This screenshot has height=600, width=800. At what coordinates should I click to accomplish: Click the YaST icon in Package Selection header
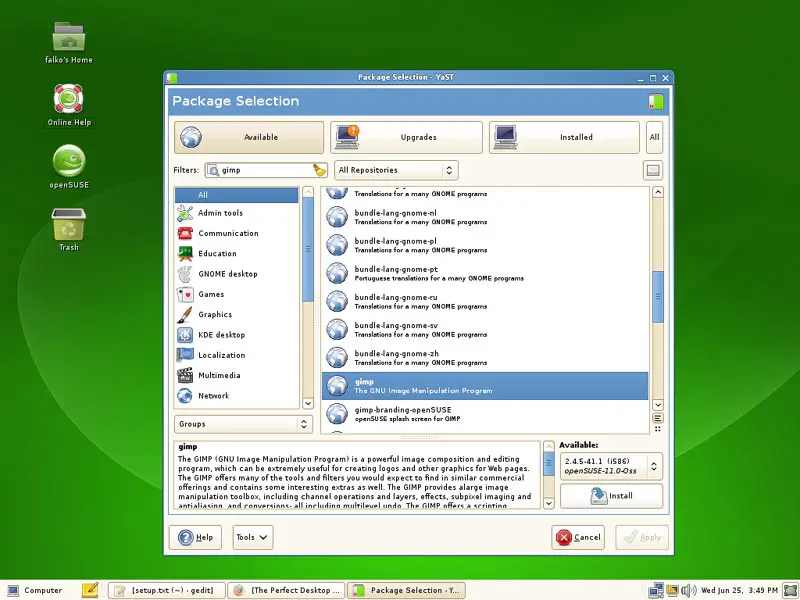coord(656,102)
